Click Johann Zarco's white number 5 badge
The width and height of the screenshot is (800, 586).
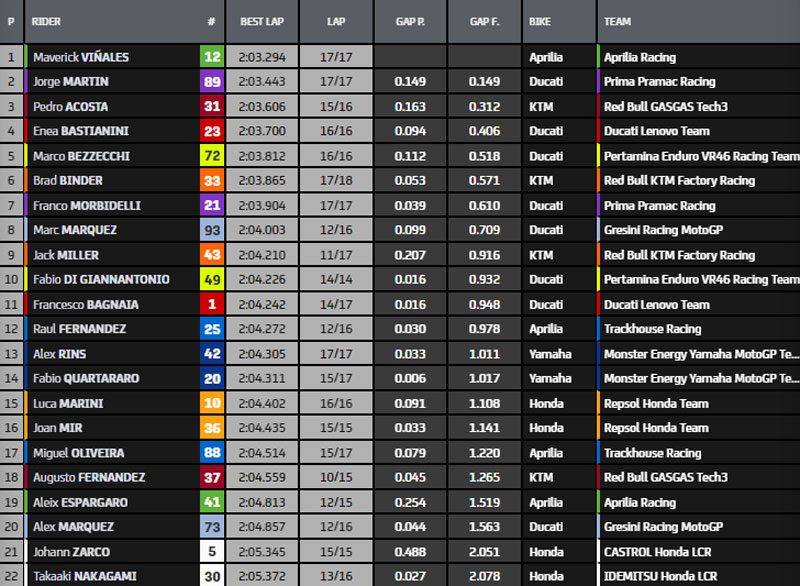click(212, 551)
